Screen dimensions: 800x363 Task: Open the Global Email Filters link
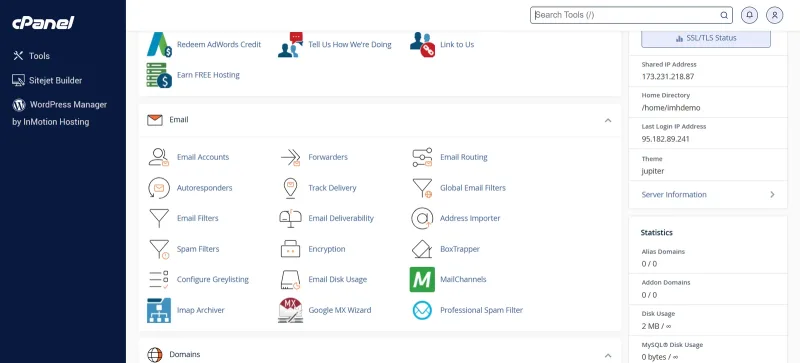point(473,188)
